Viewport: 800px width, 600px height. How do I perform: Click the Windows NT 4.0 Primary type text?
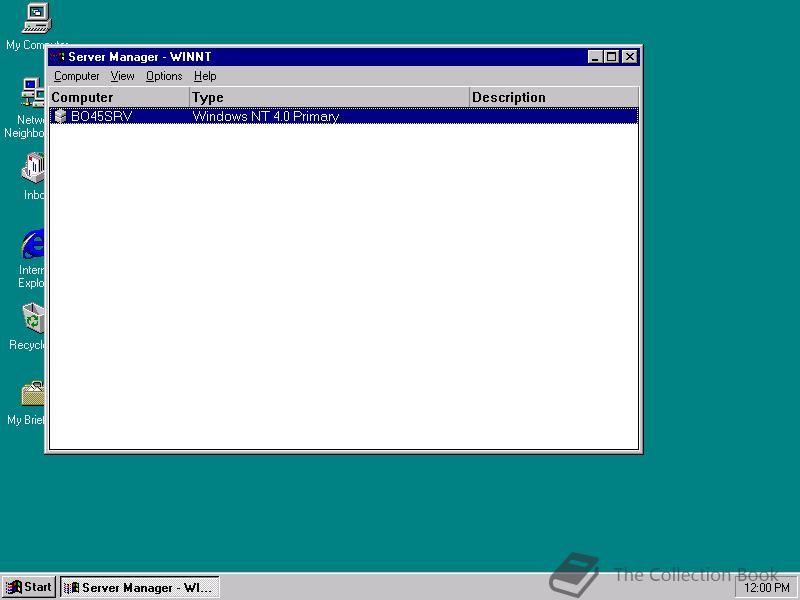click(x=266, y=116)
